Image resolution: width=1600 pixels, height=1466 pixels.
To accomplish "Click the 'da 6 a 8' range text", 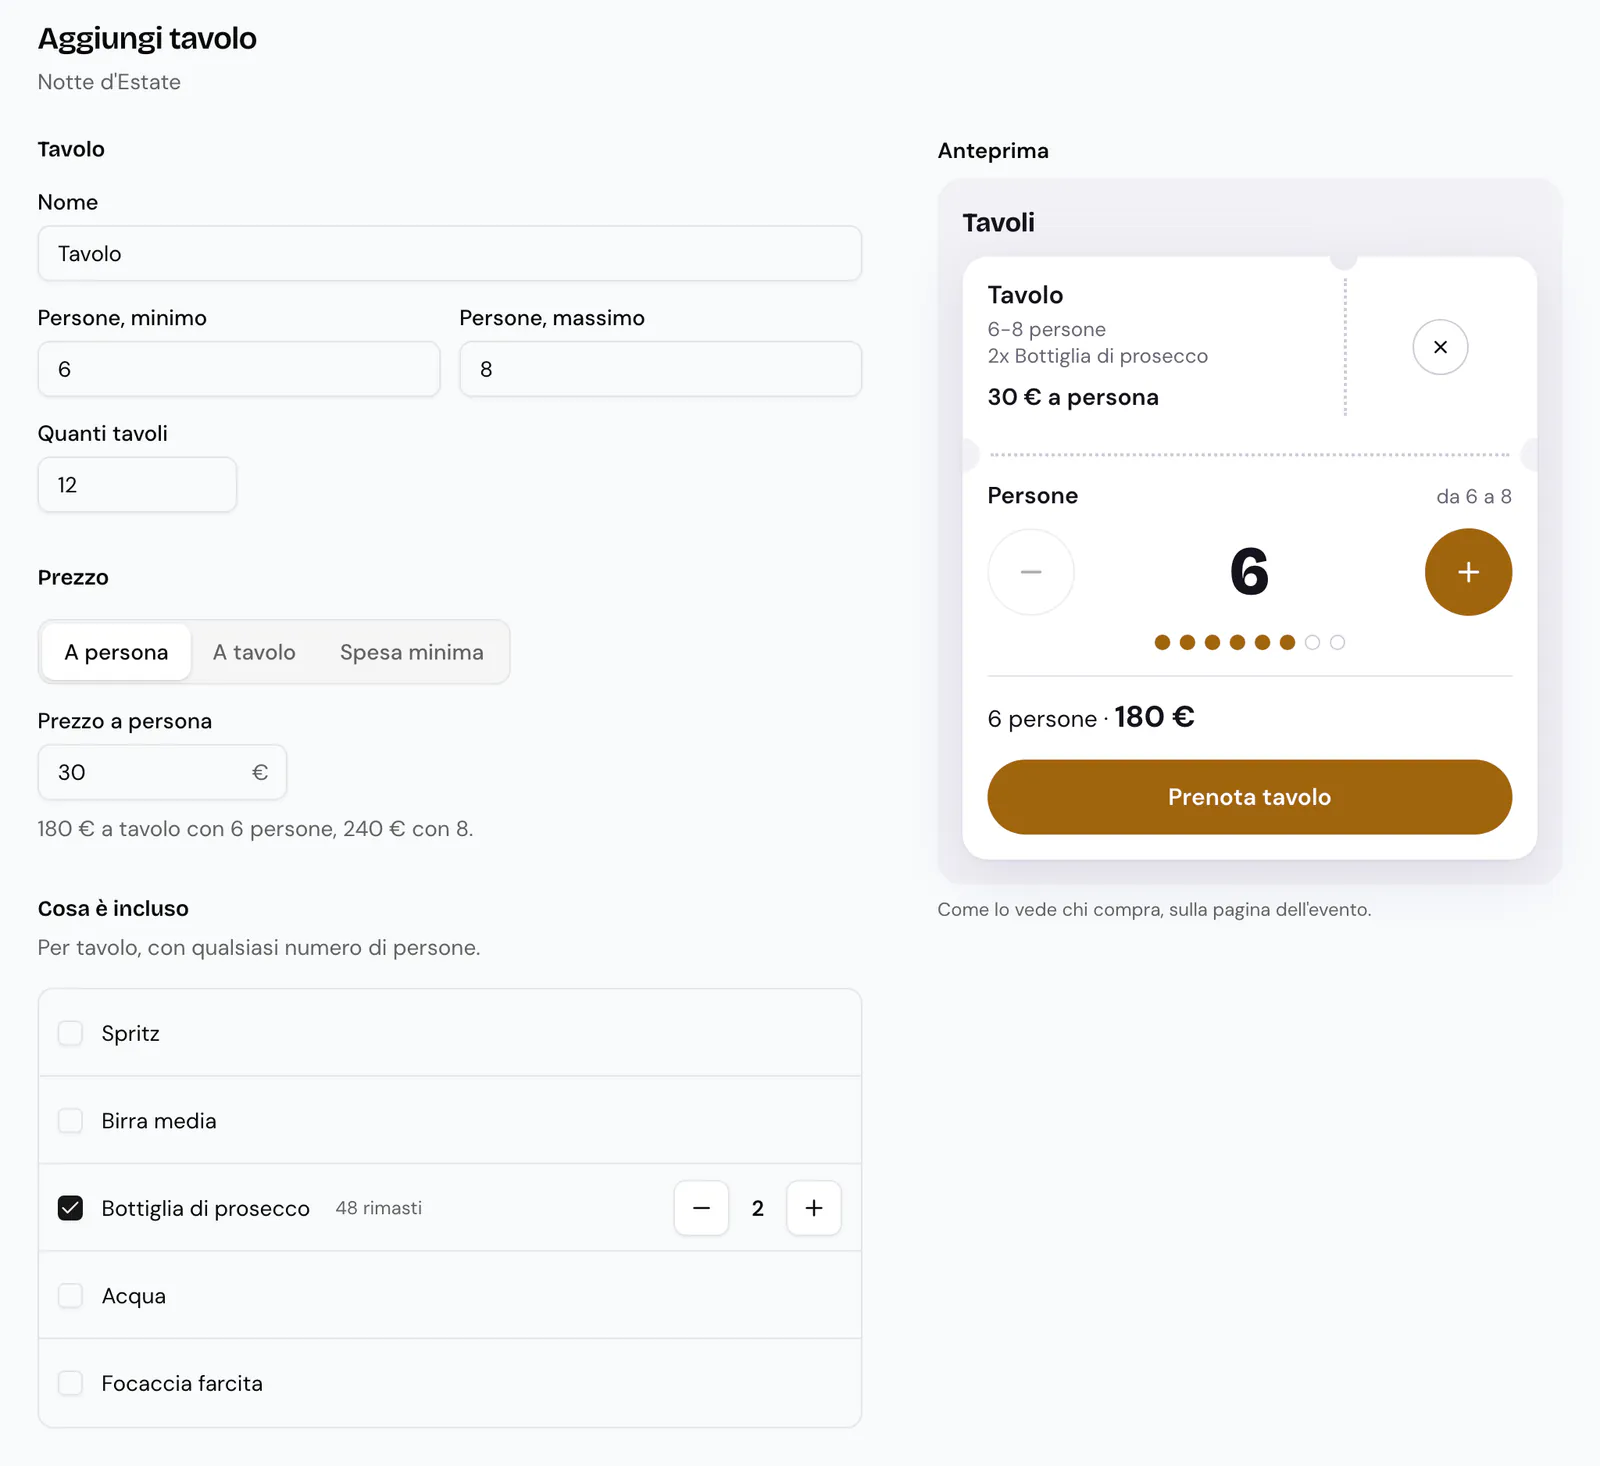I will [x=1474, y=496].
